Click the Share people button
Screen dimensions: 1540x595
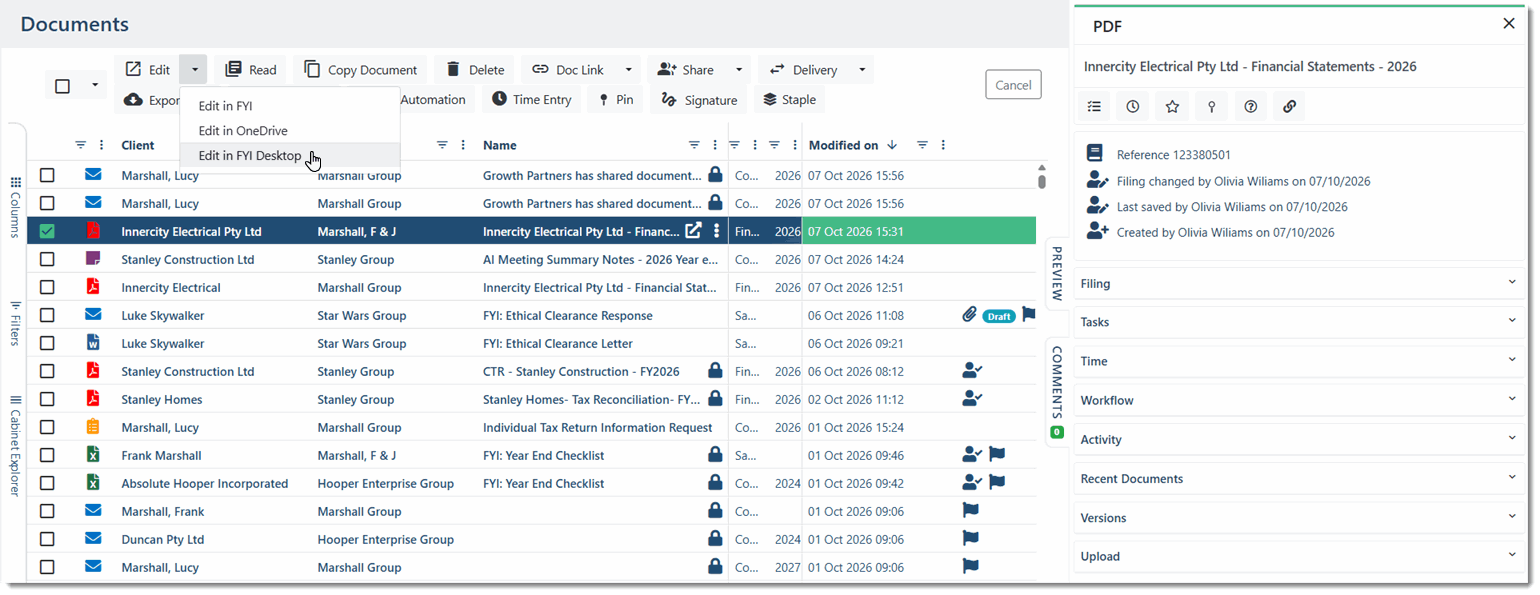coord(686,70)
